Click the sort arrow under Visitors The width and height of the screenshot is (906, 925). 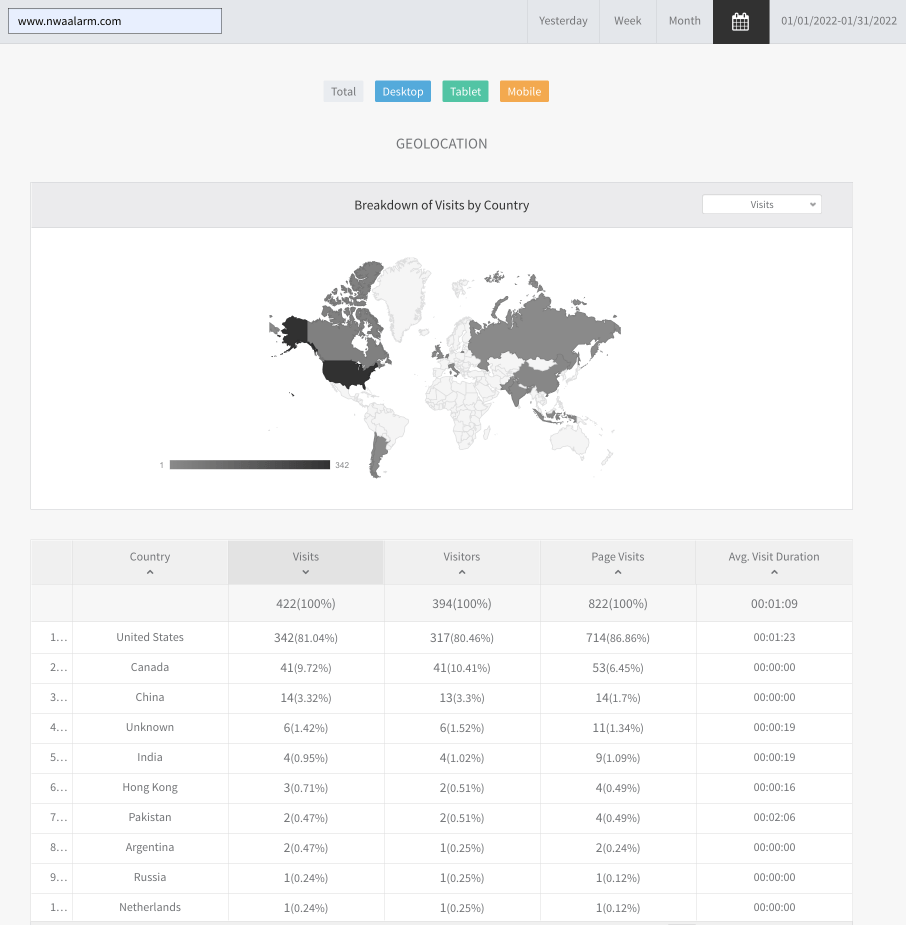(462, 573)
